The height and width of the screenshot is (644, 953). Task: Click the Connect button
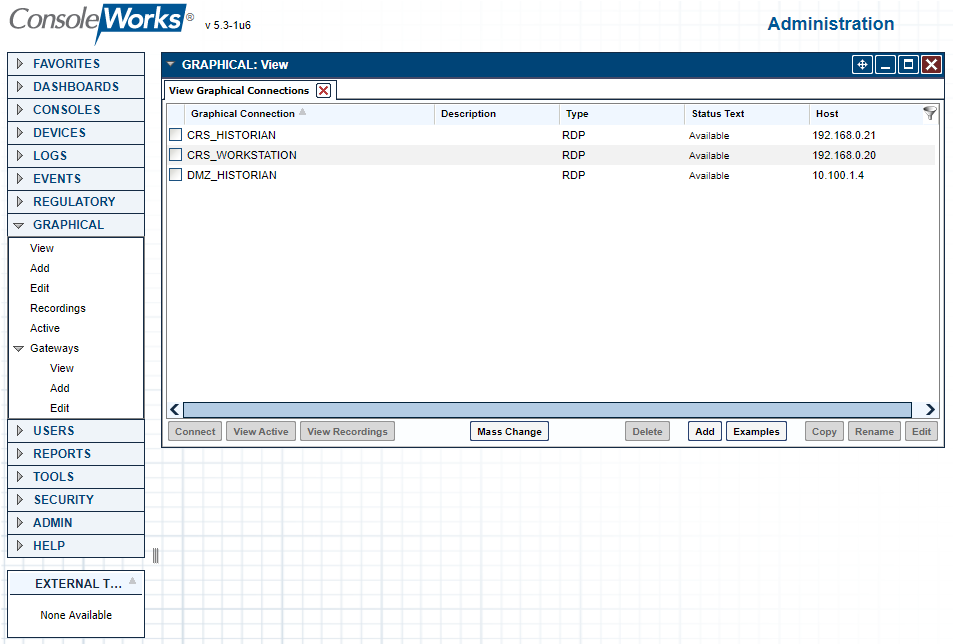coord(195,431)
